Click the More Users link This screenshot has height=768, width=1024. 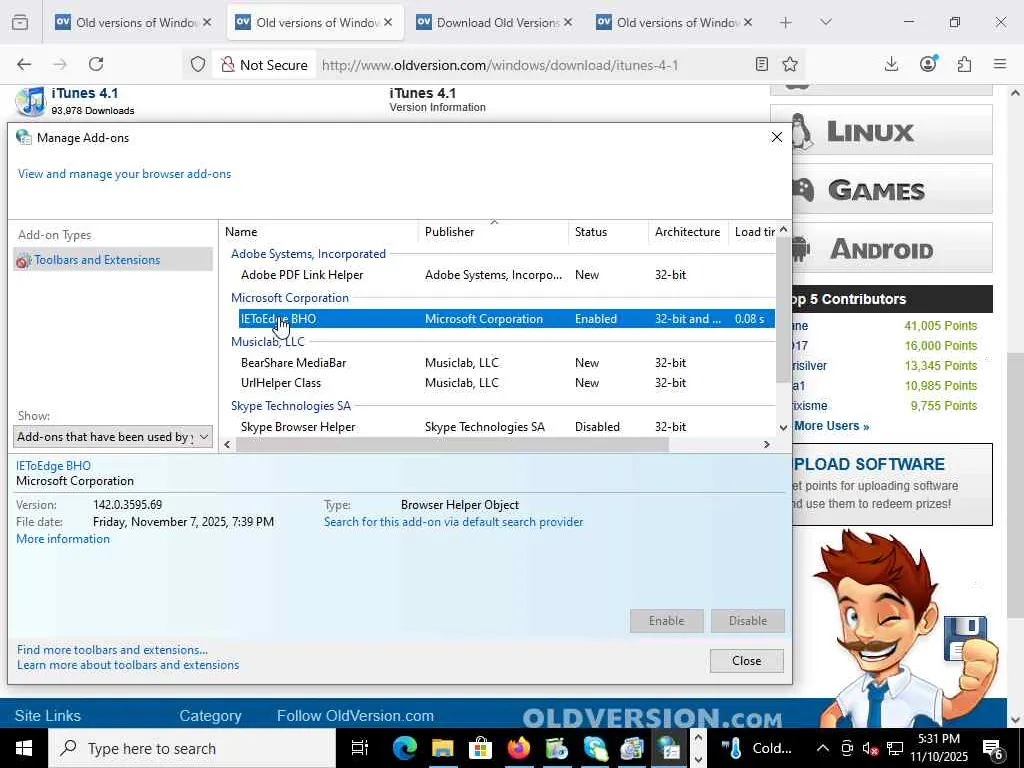coord(831,426)
